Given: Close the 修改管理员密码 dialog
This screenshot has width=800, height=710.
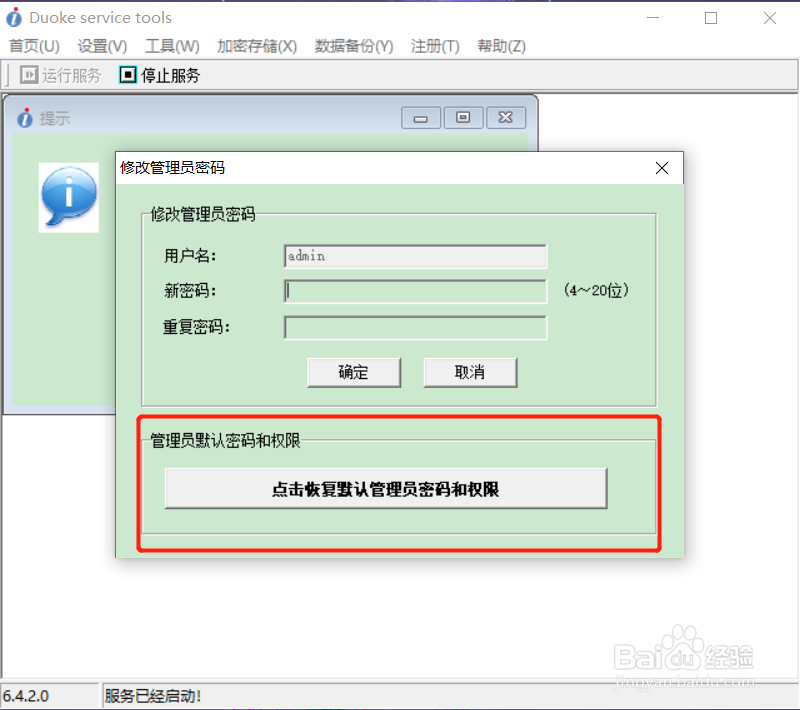Looking at the screenshot, I should pos(662,168).
